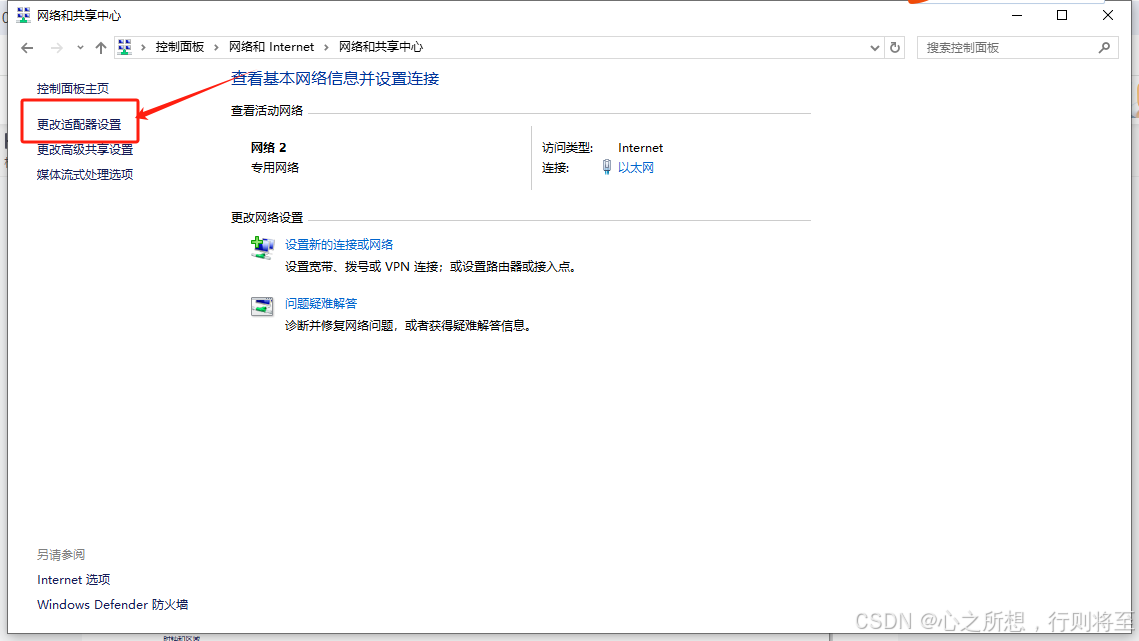Click the back navigation arrow
This screenshot has width=1139, height=641.
coord(27,48)
